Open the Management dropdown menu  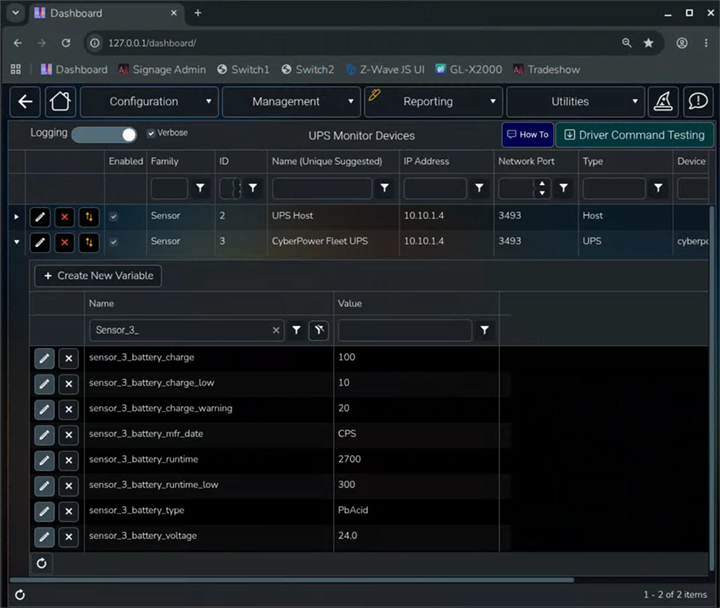click(x=292, y=101)
